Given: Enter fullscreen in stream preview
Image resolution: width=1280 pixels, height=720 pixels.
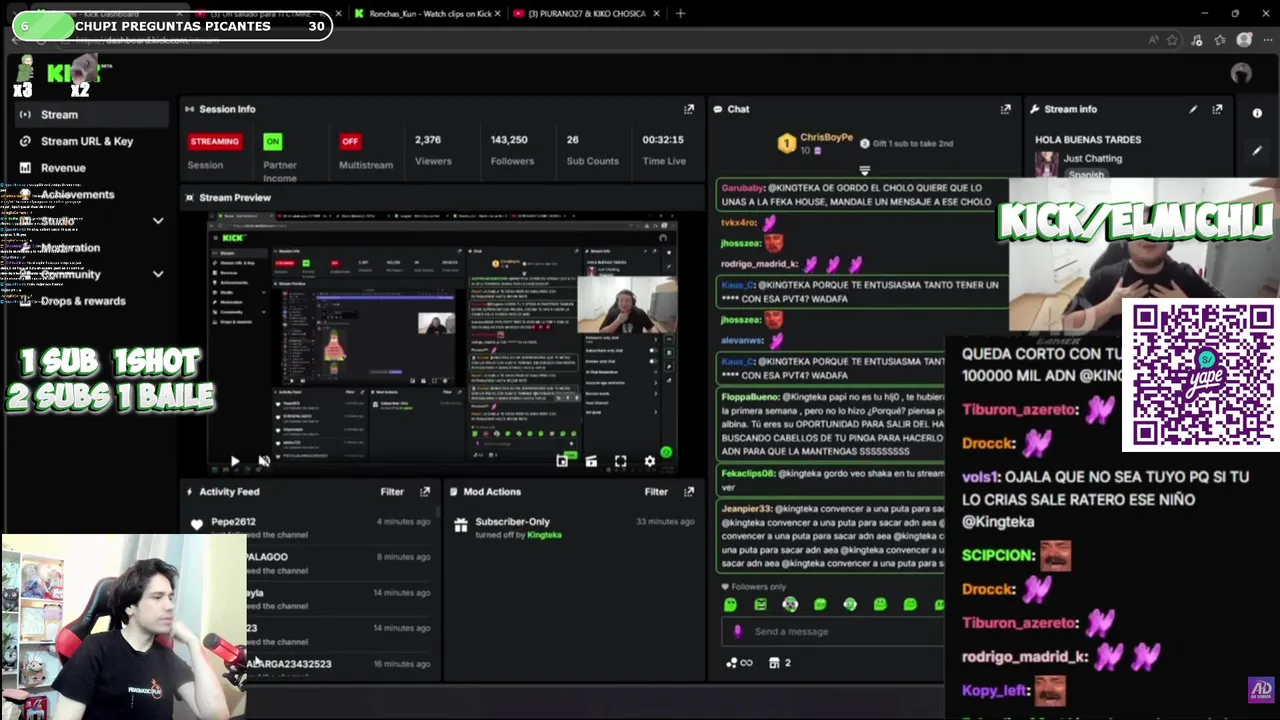Looking at the screenshot, I should click(x=620, y=461).
